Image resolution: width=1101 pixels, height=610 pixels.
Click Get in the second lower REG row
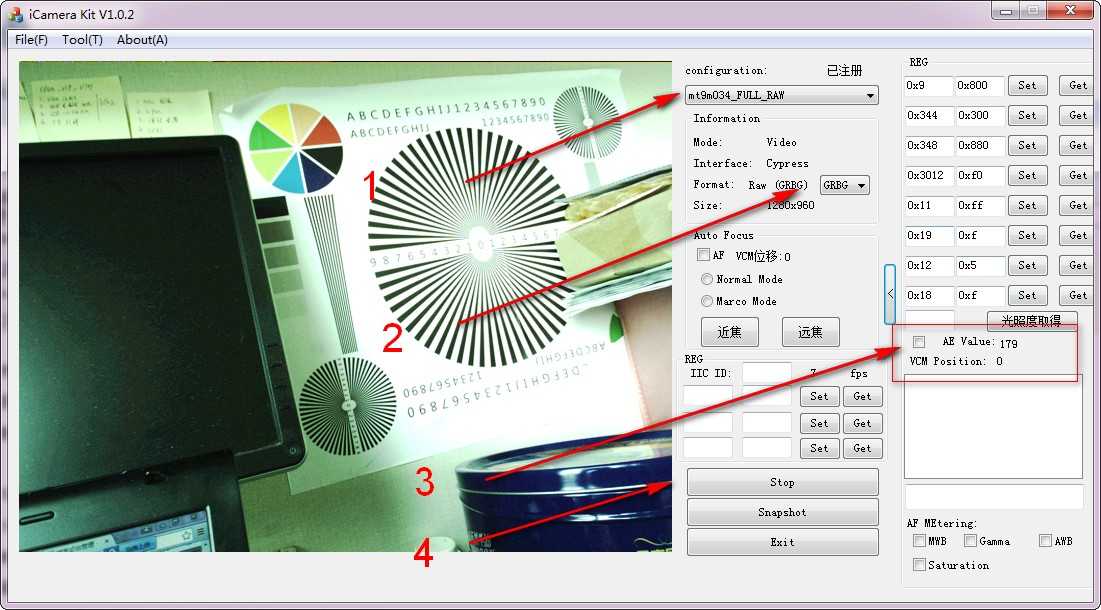tap(862, 423)
